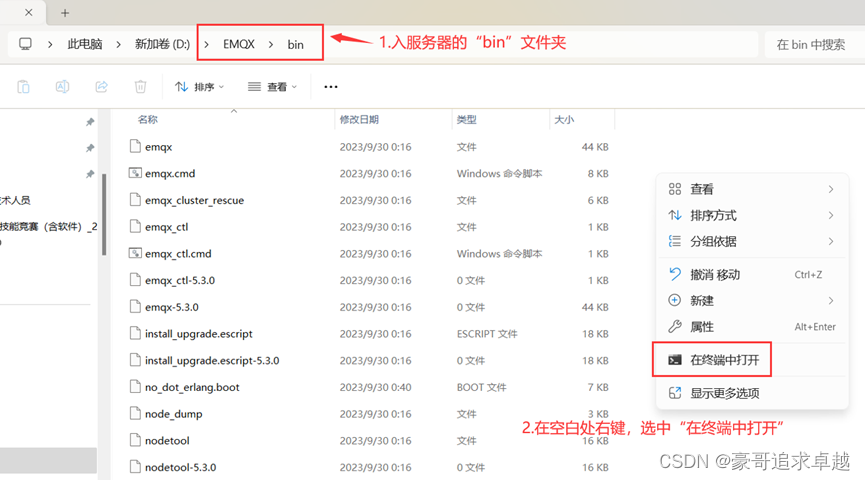Sort by 名称 column header
This screenshot has width=865, height=480.
148,119
